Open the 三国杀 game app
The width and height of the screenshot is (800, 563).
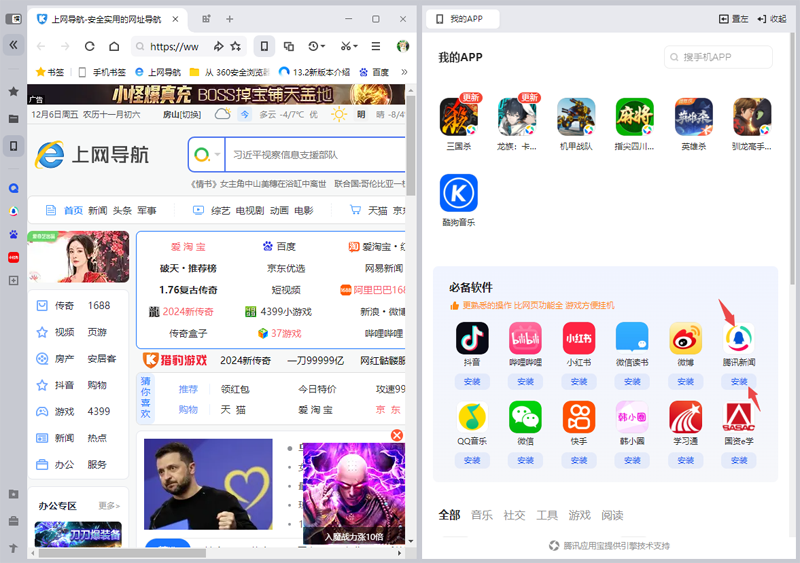(459, 117)
